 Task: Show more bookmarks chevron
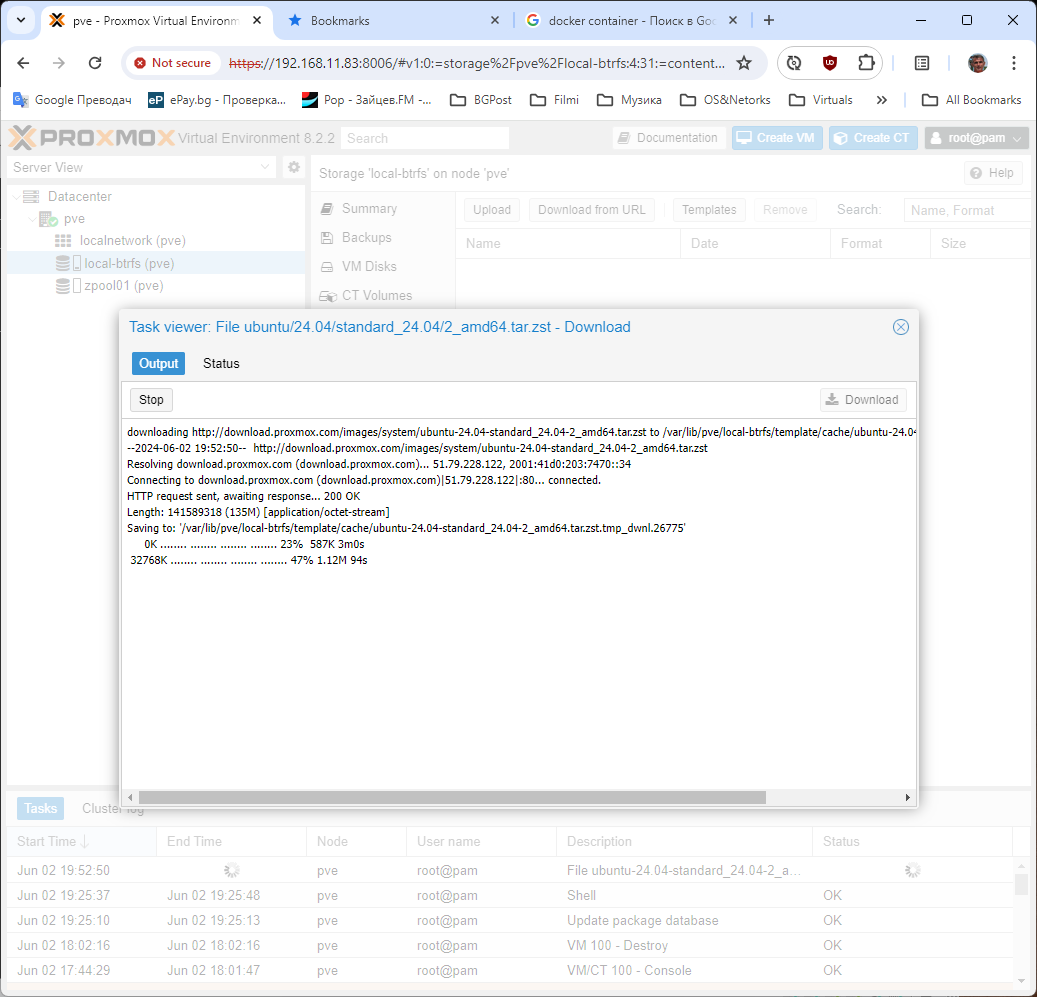(x=881, y=100)
